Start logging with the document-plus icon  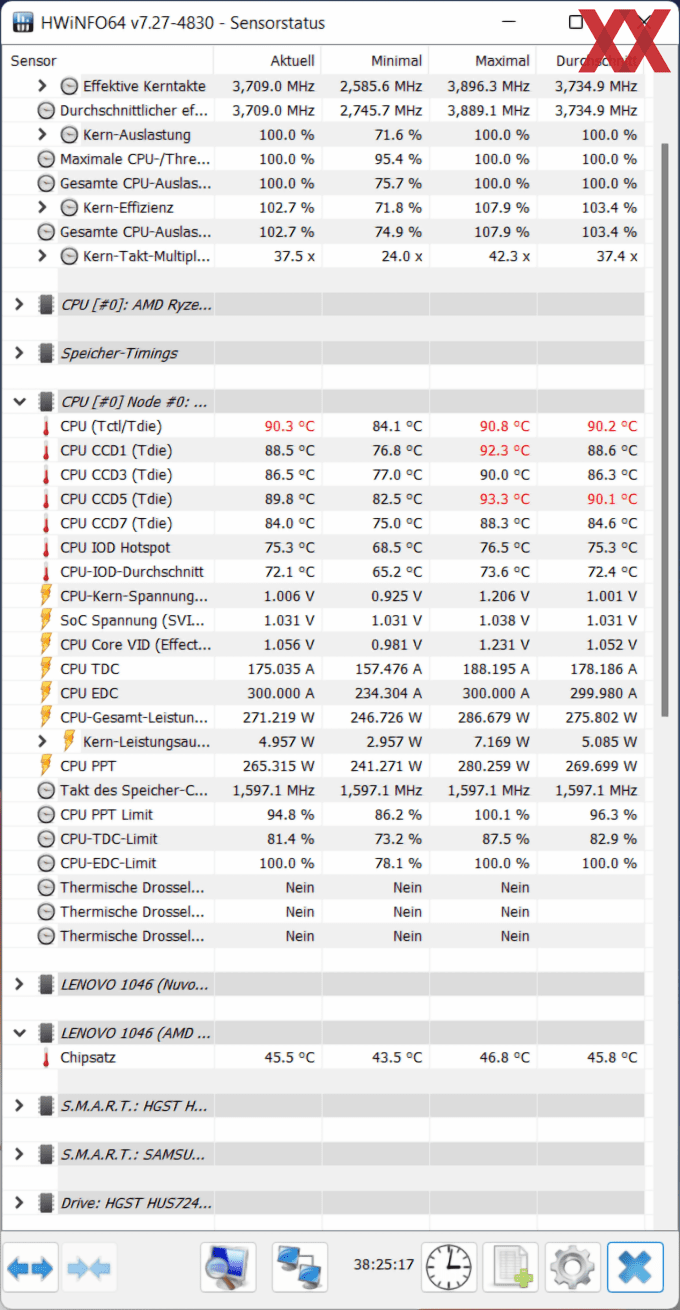(x=510, y=1267)
